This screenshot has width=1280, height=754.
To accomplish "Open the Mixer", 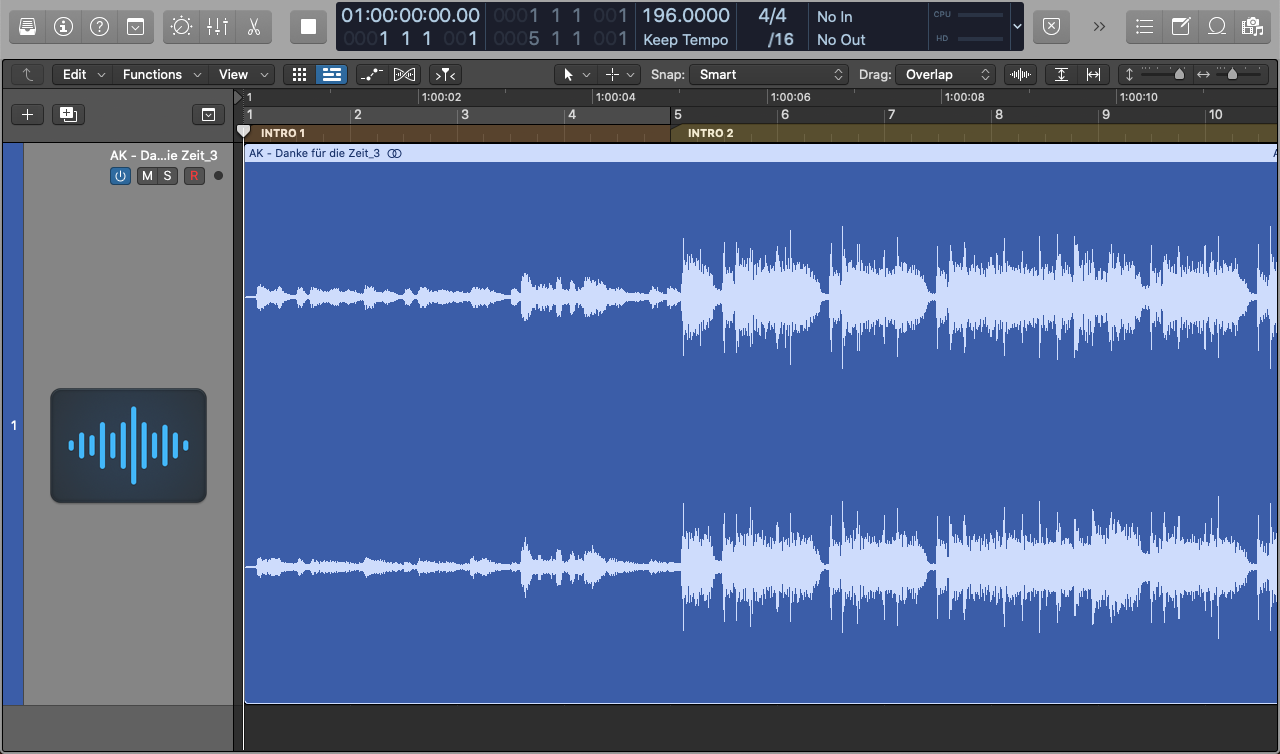I will [x=217, y=27].
